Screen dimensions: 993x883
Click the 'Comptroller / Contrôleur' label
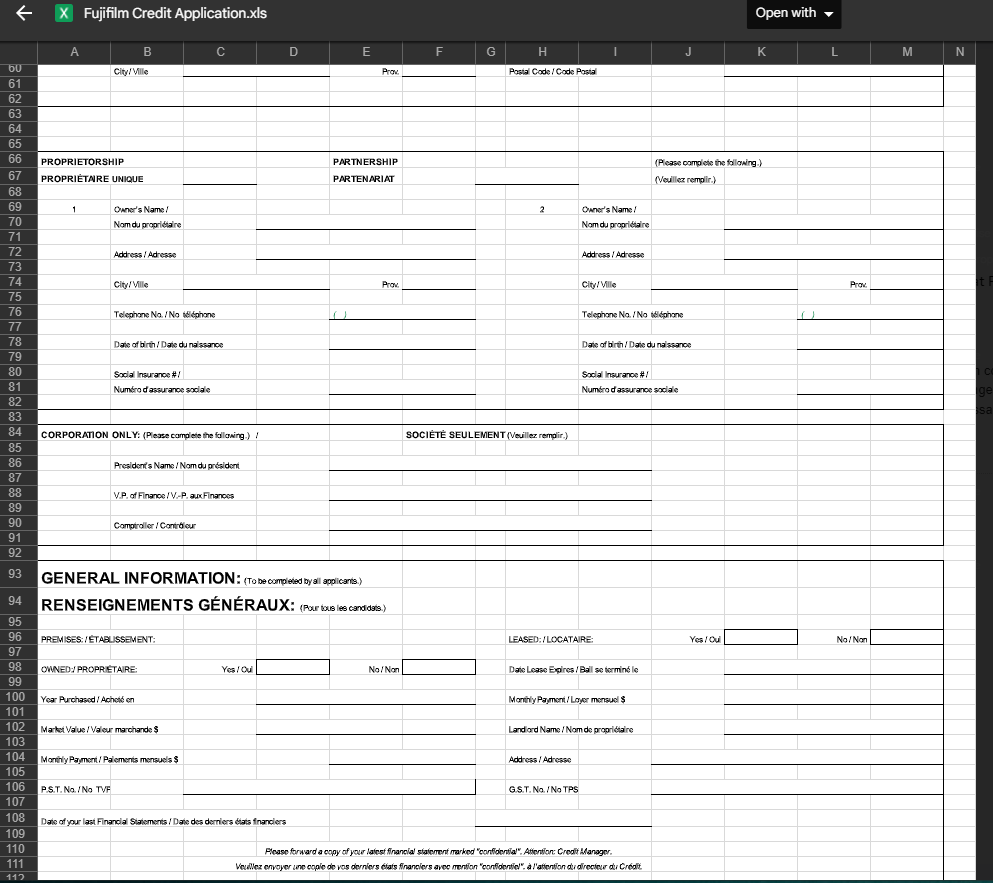coord(155,526)
